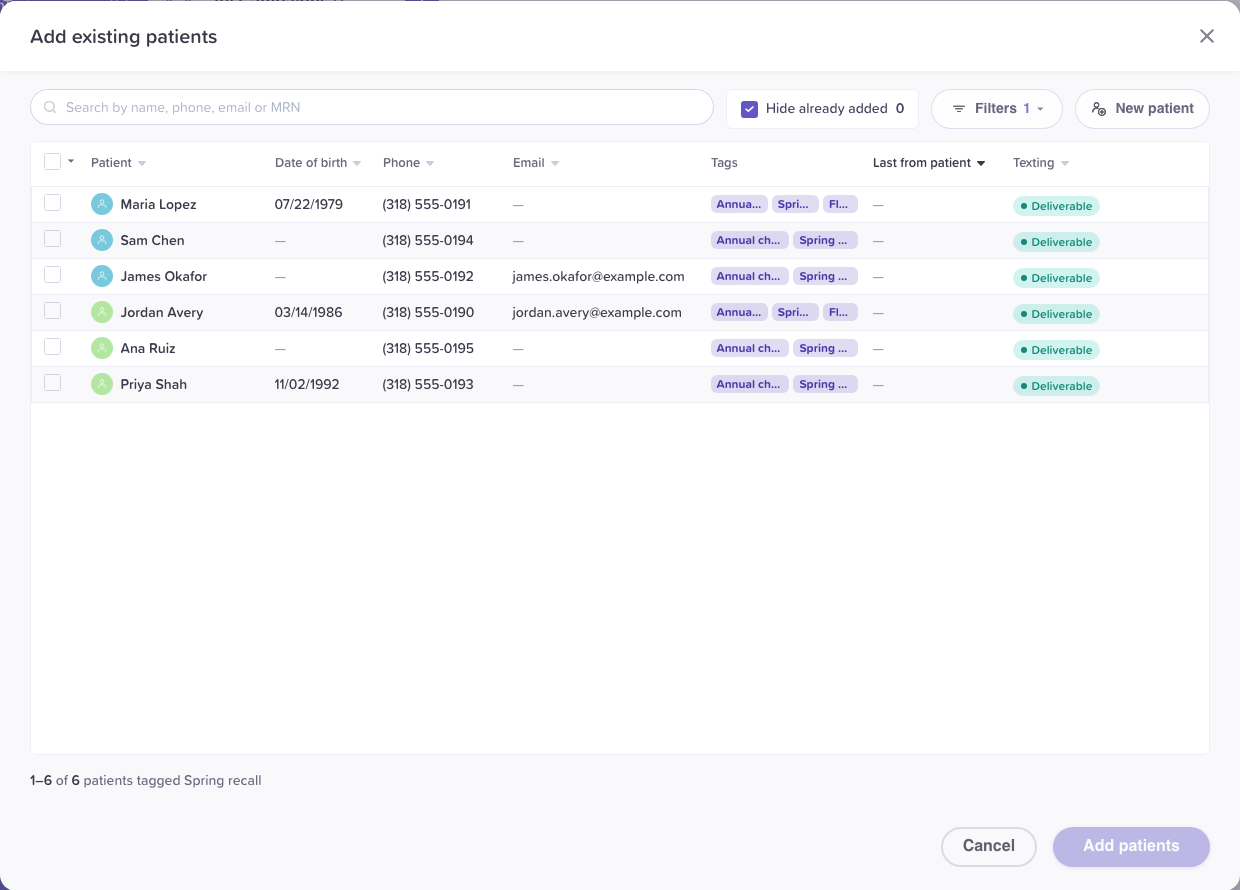
Task: Click Priya Shah's Deliverable status badge
Action: 1056,386
